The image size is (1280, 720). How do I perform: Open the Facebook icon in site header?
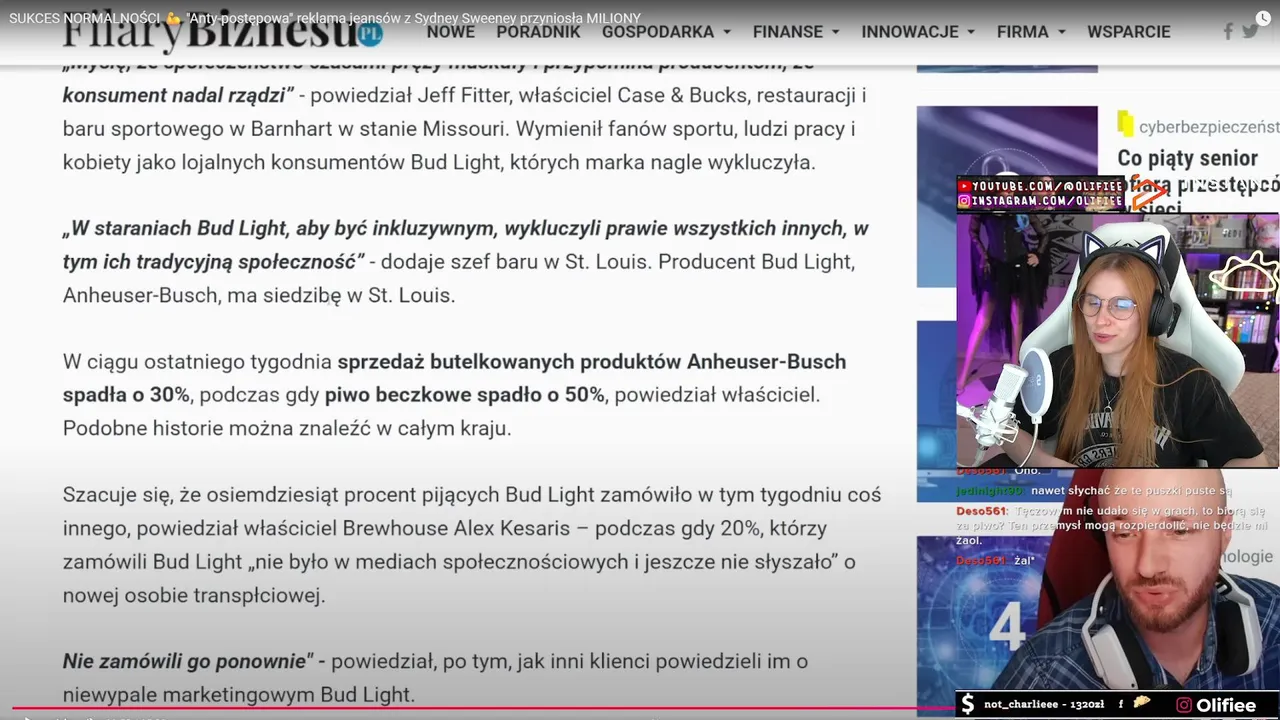[x=1228, y=31]
